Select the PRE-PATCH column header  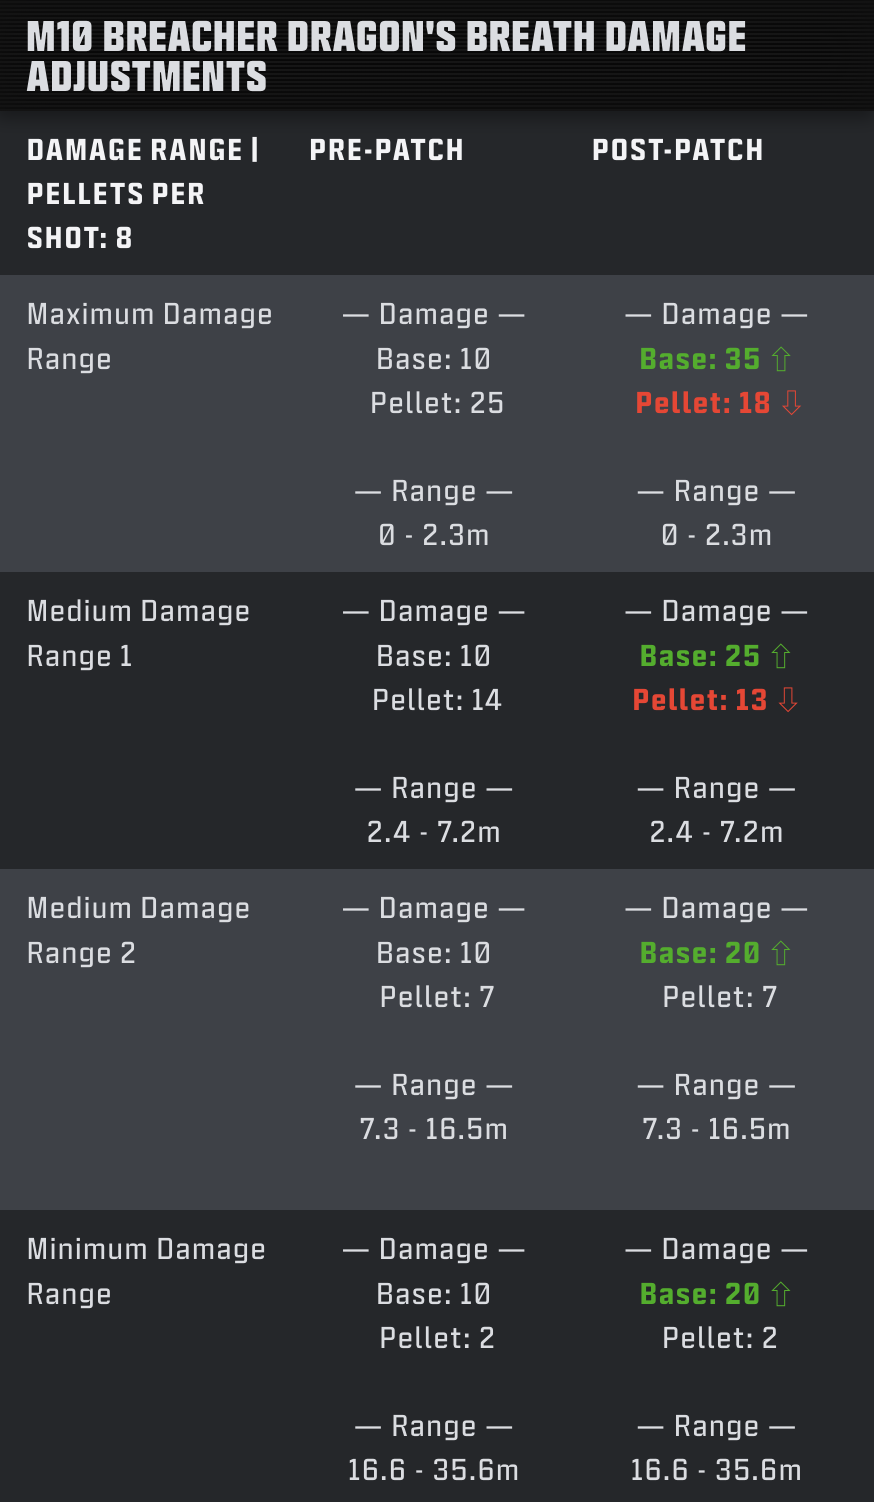click(386, 150)
